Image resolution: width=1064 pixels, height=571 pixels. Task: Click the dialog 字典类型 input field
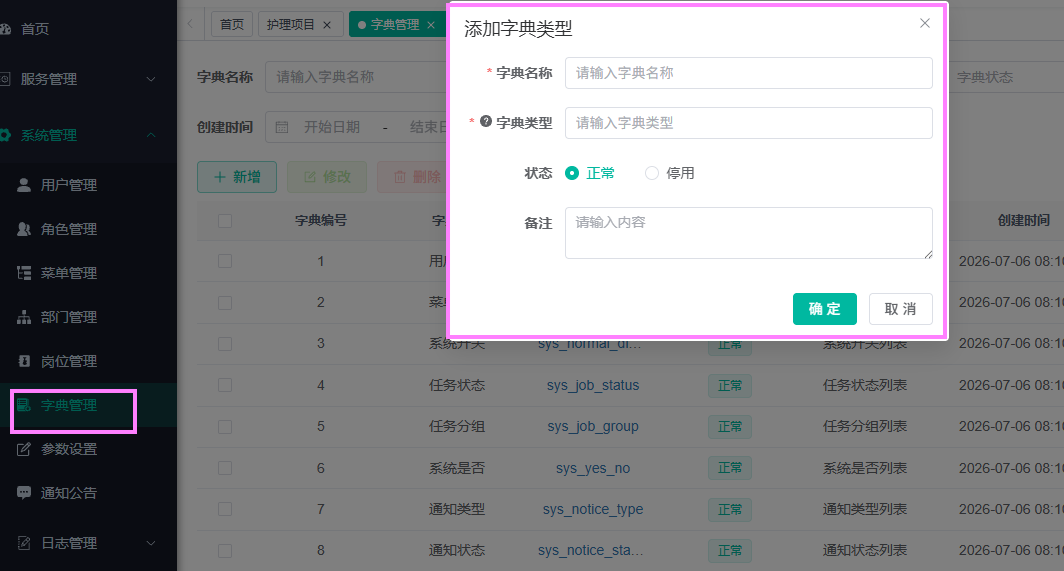[x=748, y=123]
